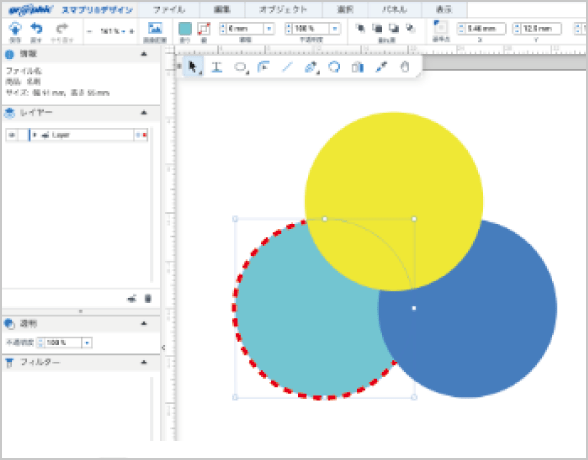
Task: Open the panel opacity dropdown arrow
Action: click(x=87, y=343)
